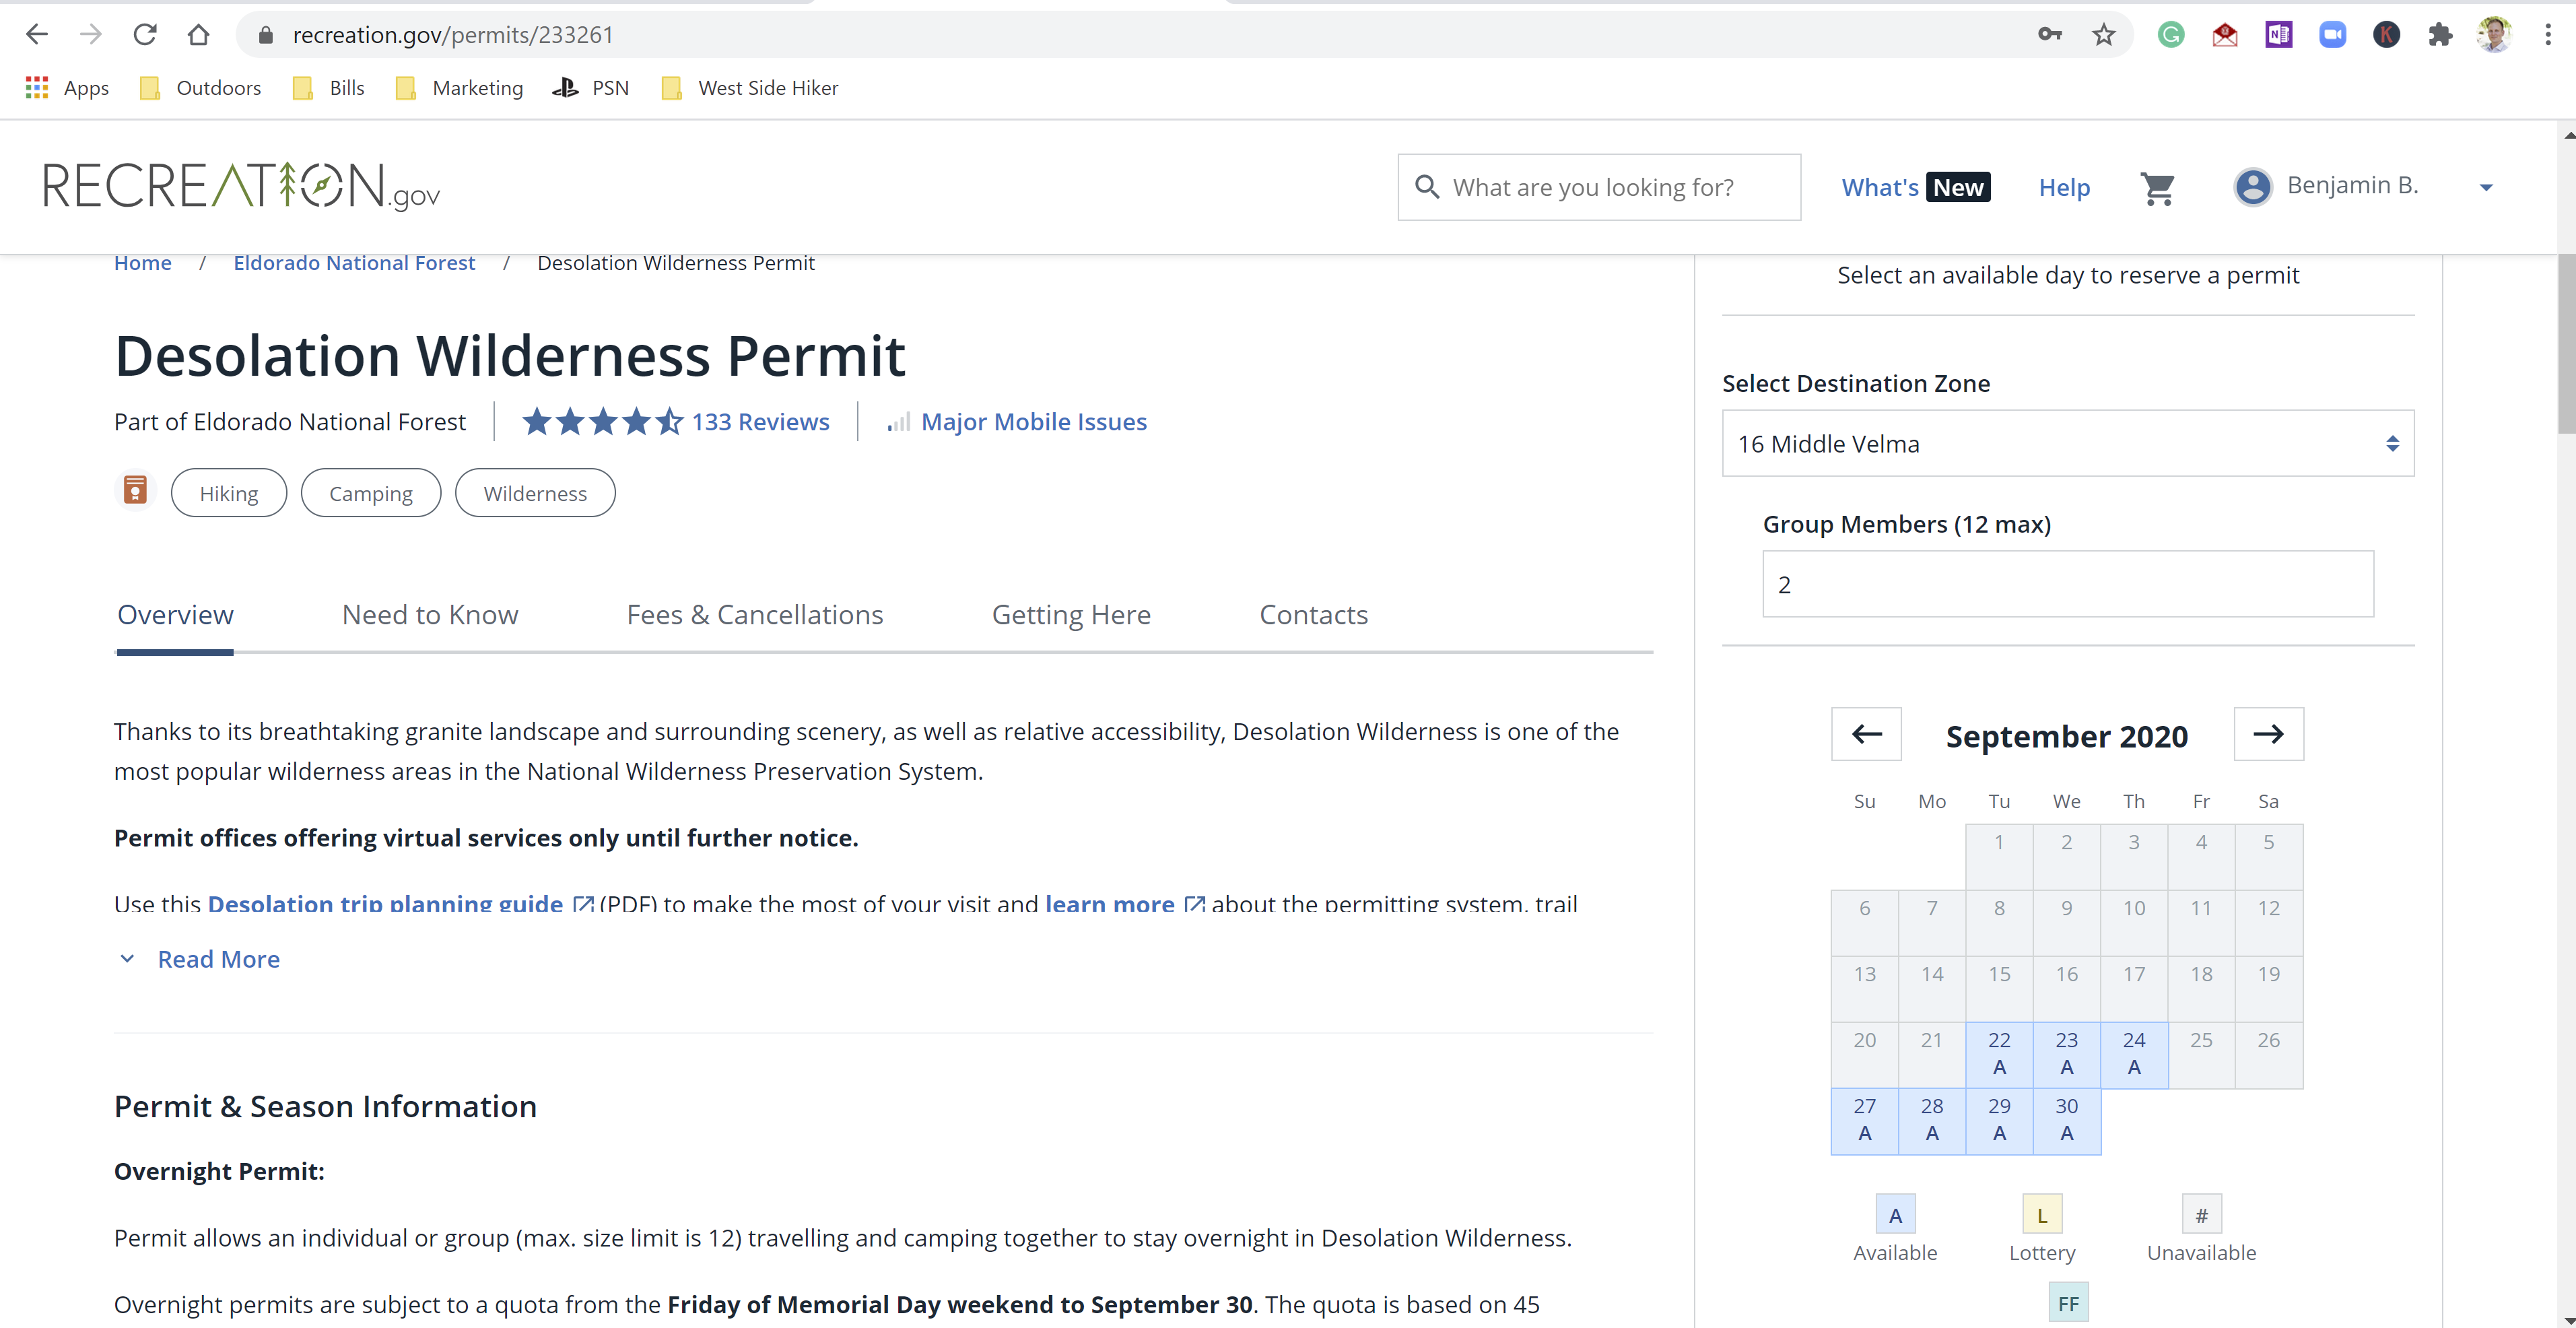Select the Hiking tag
The width and height of the screenshot is (2576, 1328).
coord(229,493)
